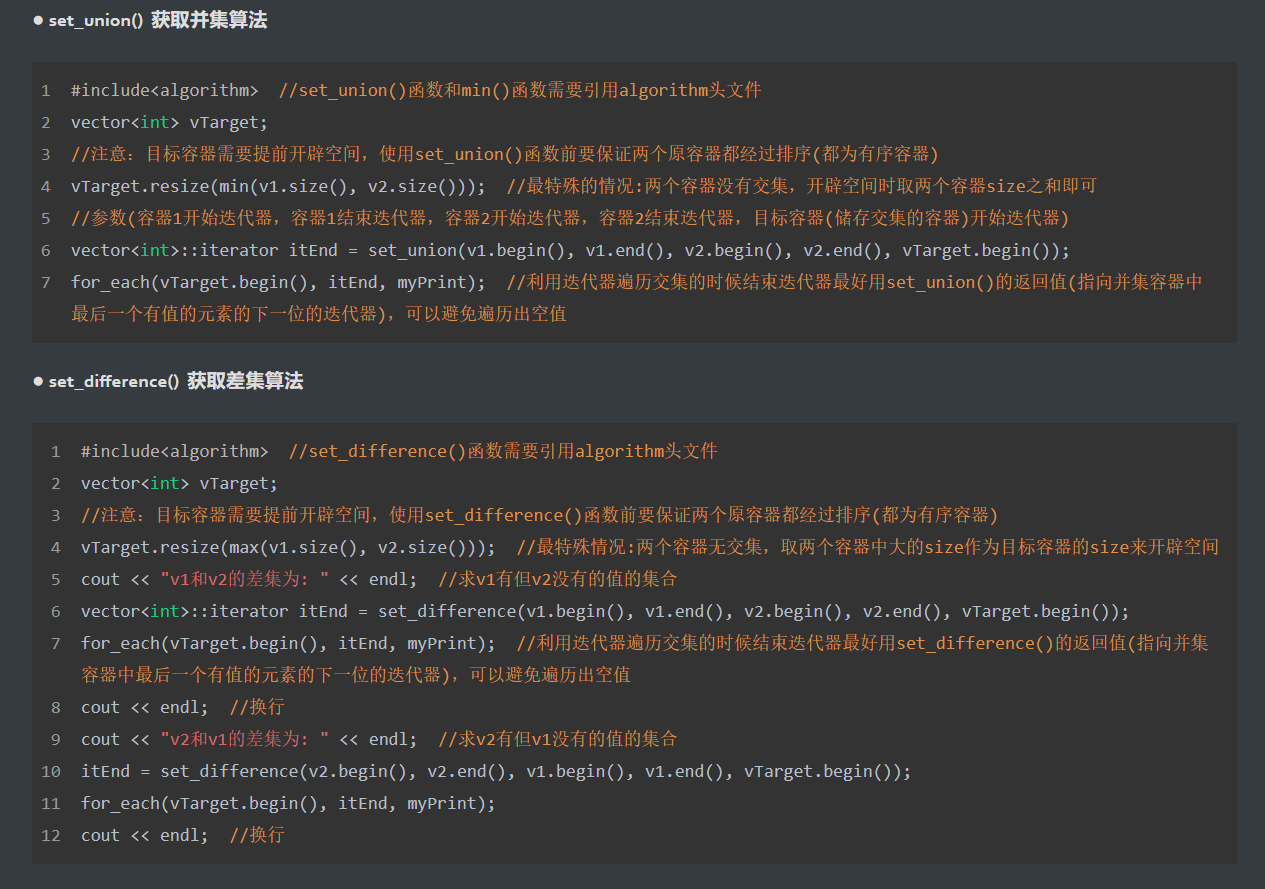This screenshot has height=889, width=1265.
Task: Click the "set_union() 获取并集算法" heading
Action: pos(158,20)
